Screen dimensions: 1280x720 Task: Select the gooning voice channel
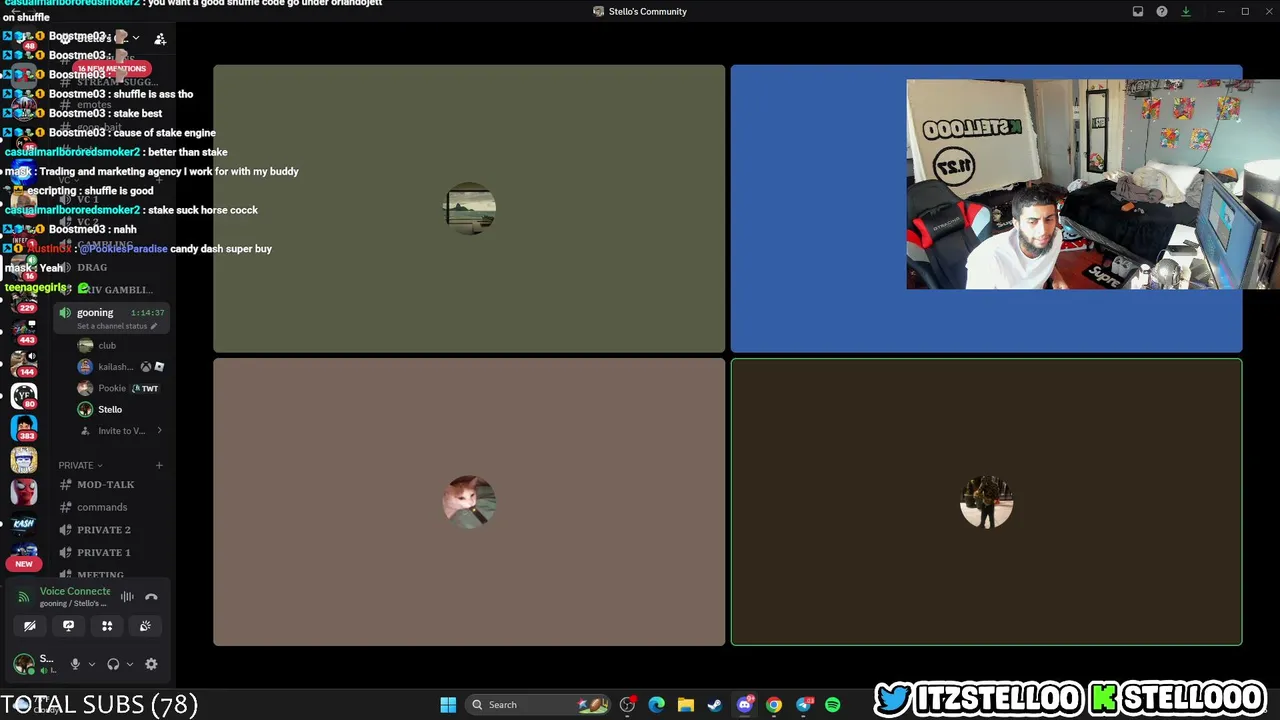110,313
